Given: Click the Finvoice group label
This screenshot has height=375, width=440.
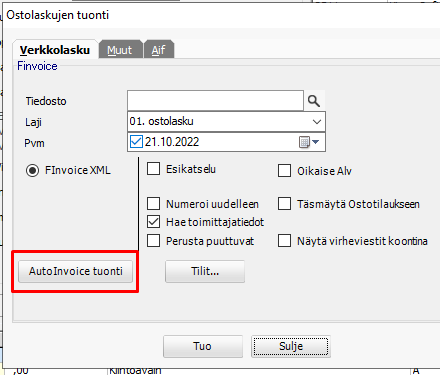Looking at the screenshot, I should click(x=37, y=66).
